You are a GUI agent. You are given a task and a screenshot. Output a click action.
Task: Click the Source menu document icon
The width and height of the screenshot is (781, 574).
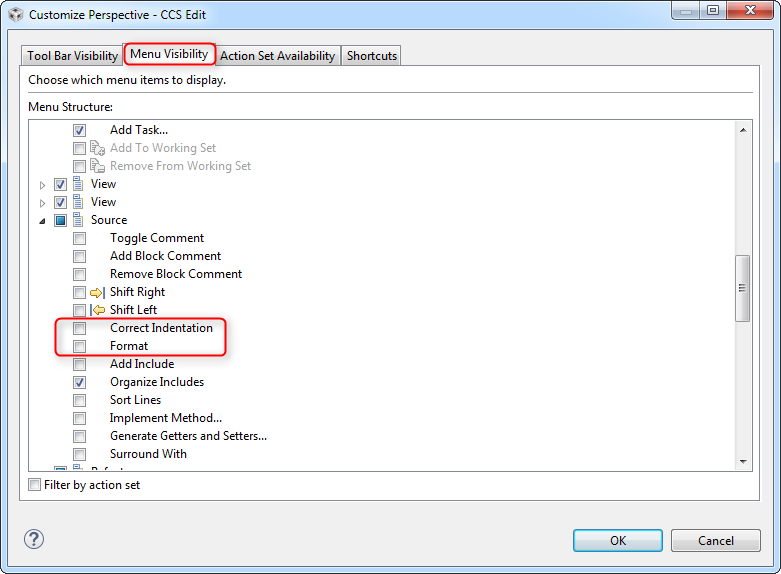[78, 219]
